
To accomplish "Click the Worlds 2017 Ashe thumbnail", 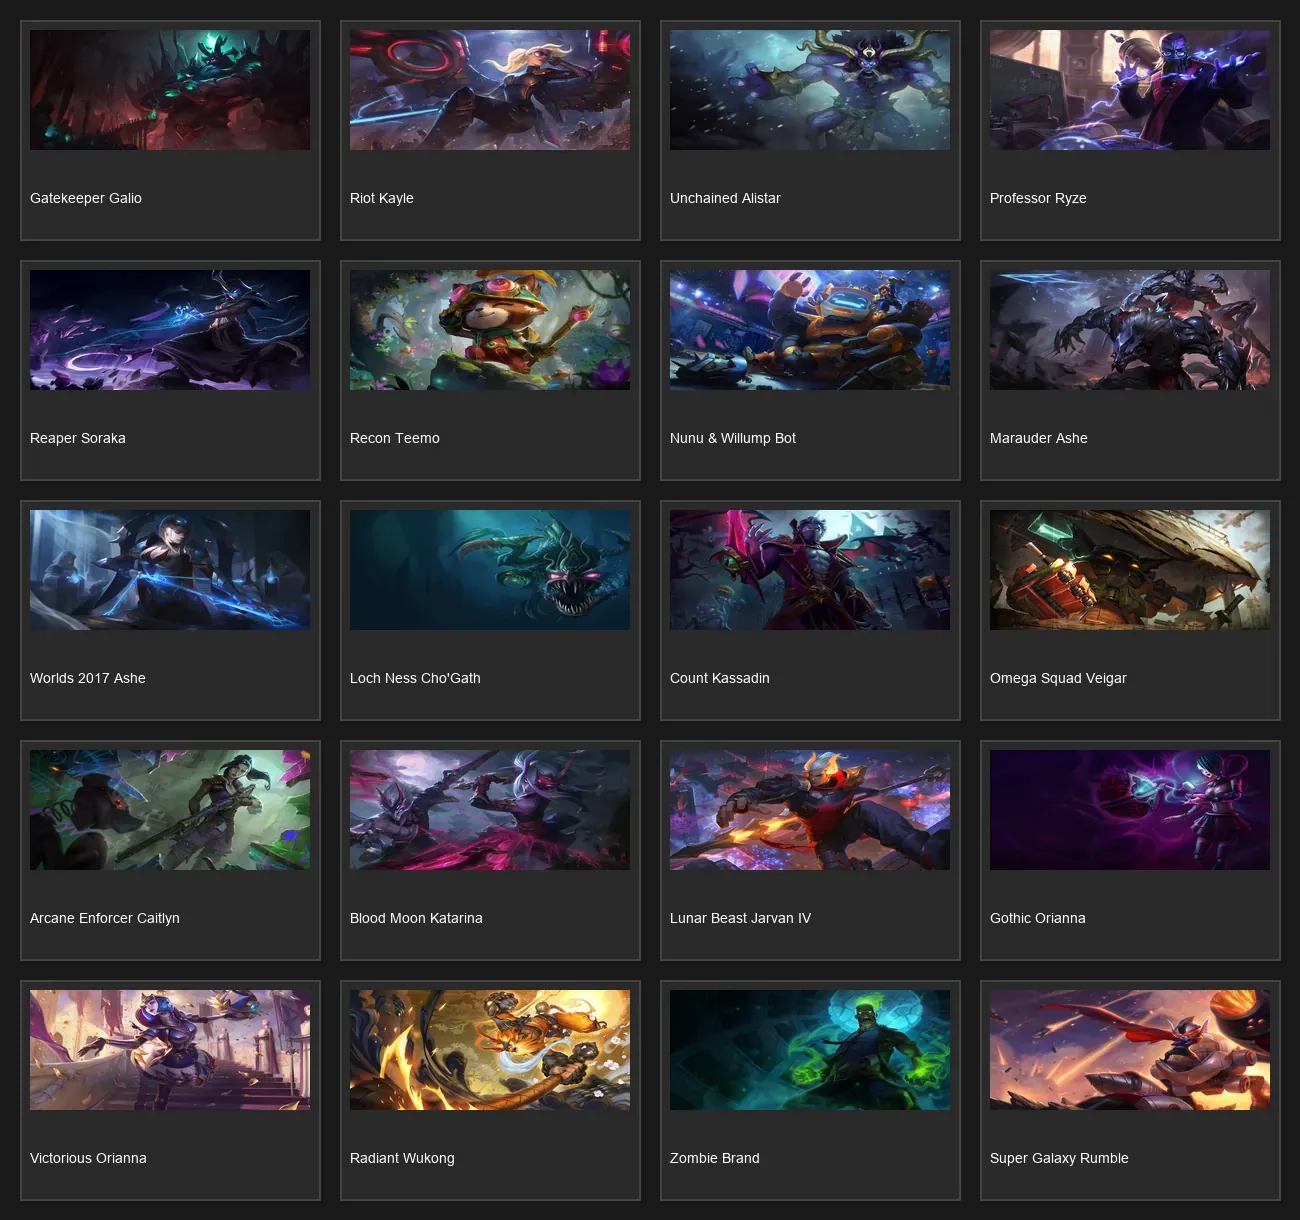I will (x=170, y=570).
